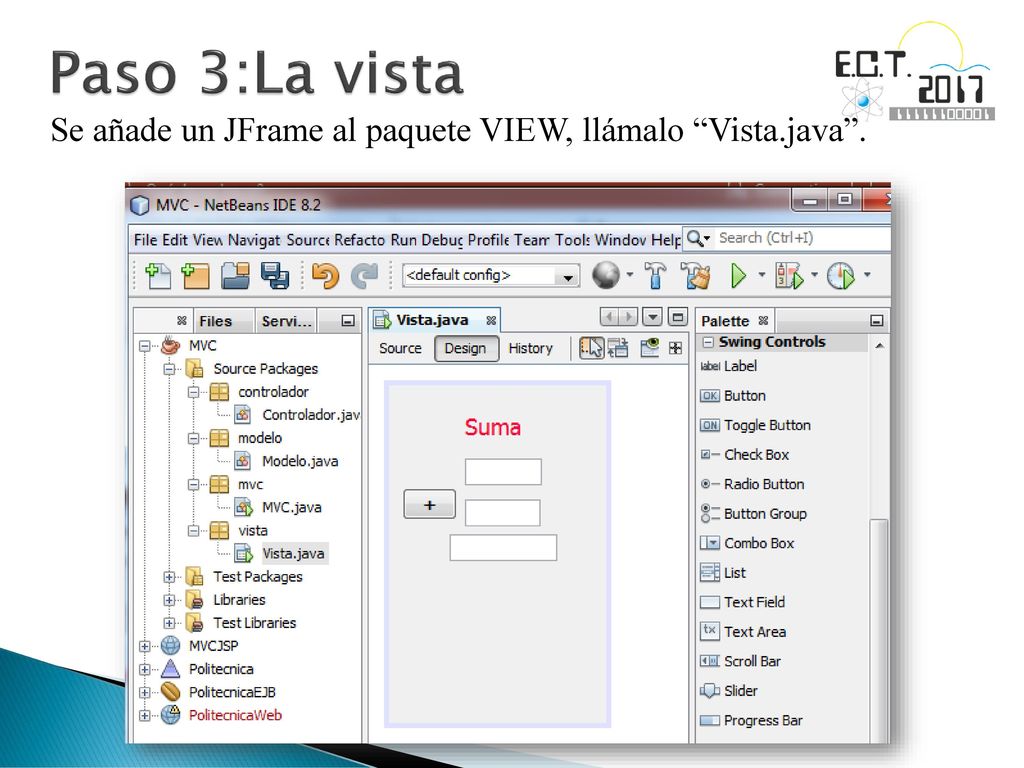The width and height of the screenshot is (1024, 768).
Task: Expand the Libraries node
Action: [x=169, y=600]
